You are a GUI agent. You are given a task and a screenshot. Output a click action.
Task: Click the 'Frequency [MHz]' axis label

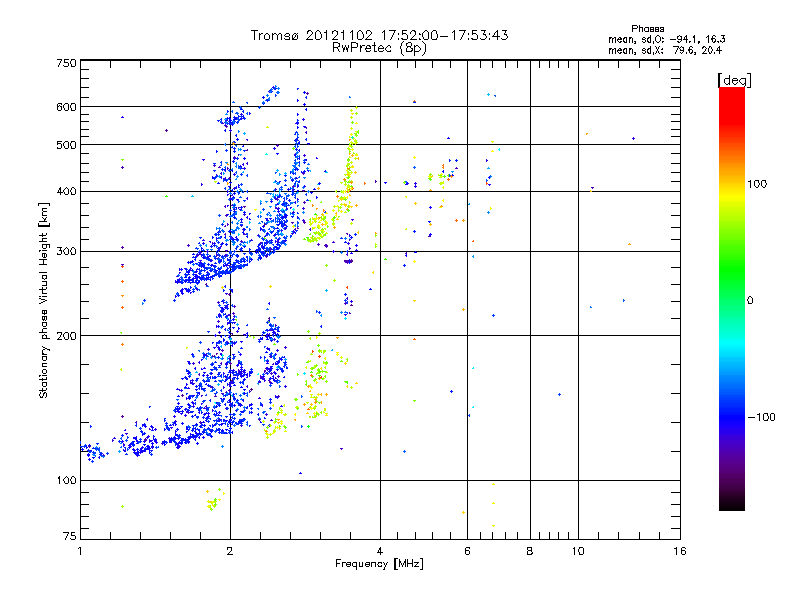379,564
